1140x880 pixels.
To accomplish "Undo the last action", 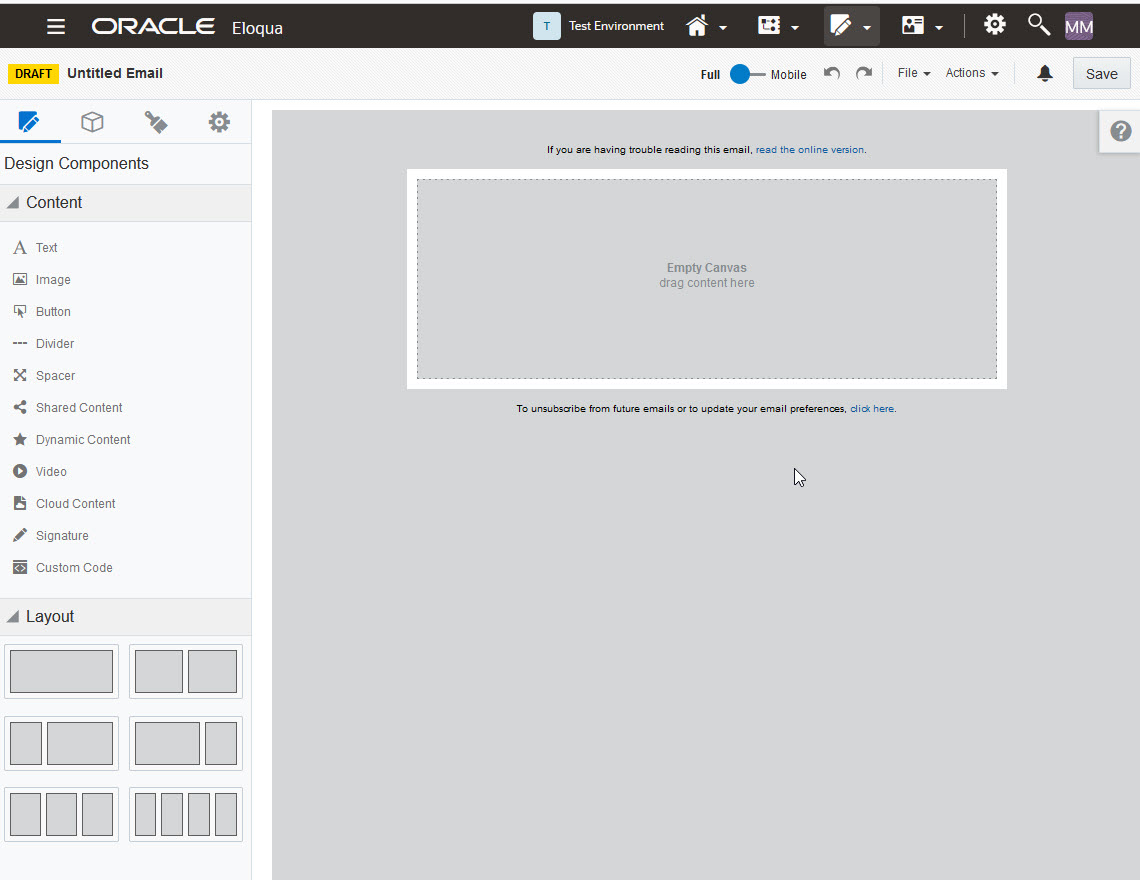I will 832,73.
